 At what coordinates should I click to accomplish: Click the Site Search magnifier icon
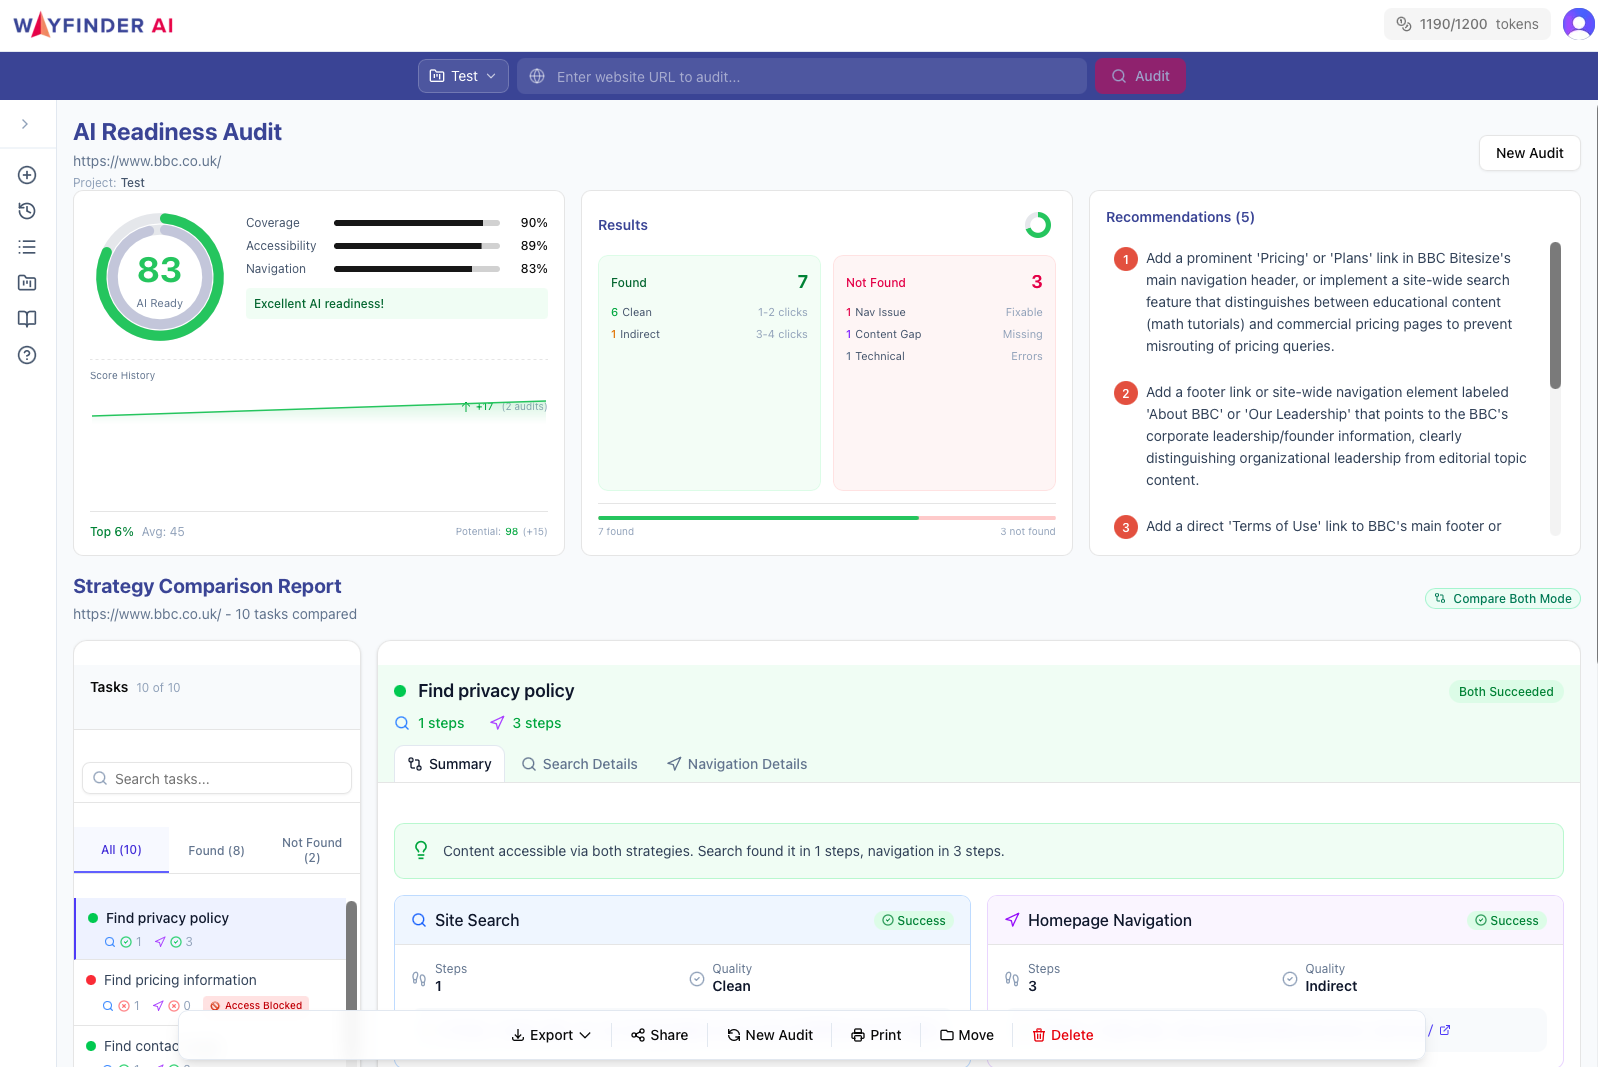coord(419,920)
